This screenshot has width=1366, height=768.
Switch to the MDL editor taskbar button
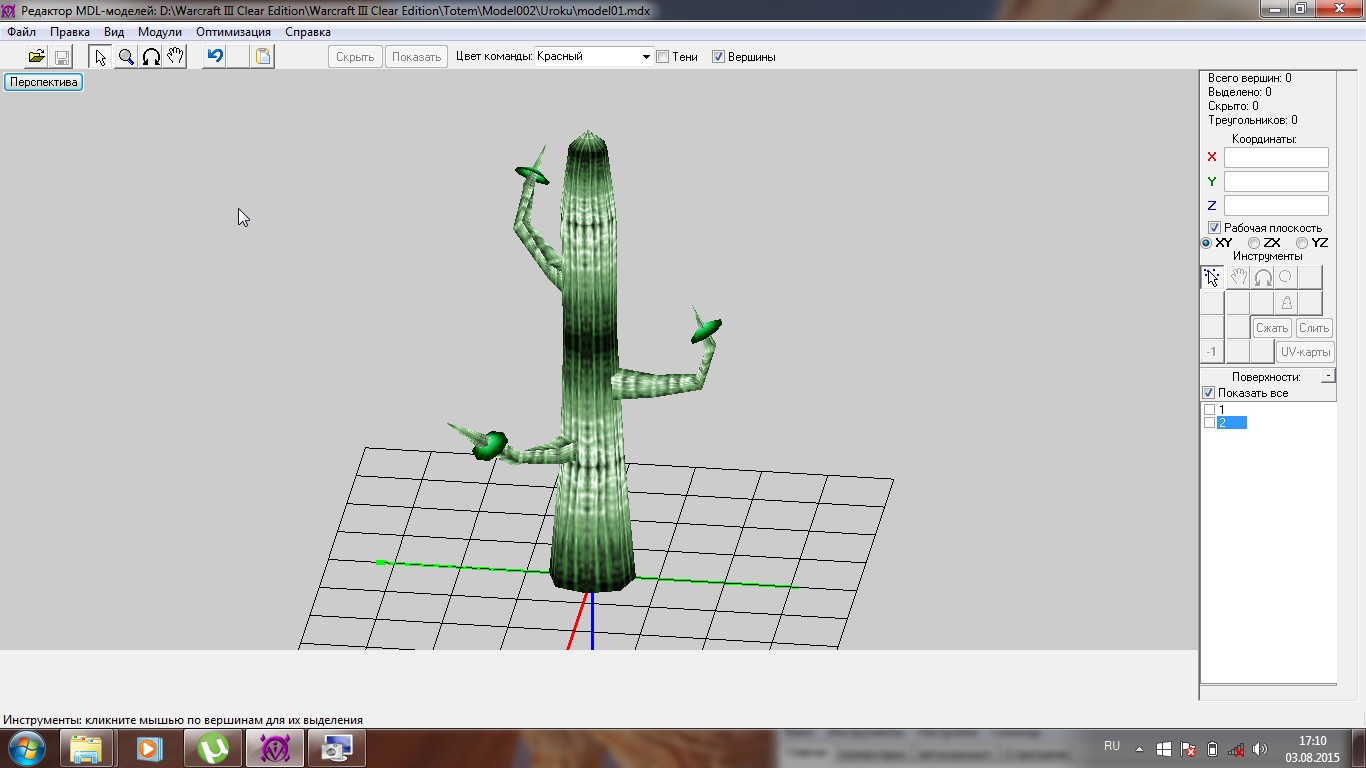coord(275,748)
